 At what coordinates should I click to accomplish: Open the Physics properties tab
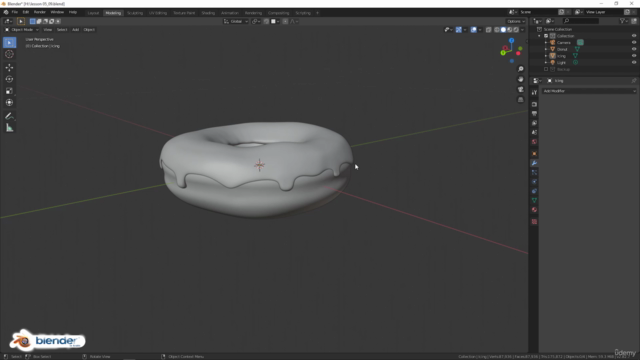point(534,182)
